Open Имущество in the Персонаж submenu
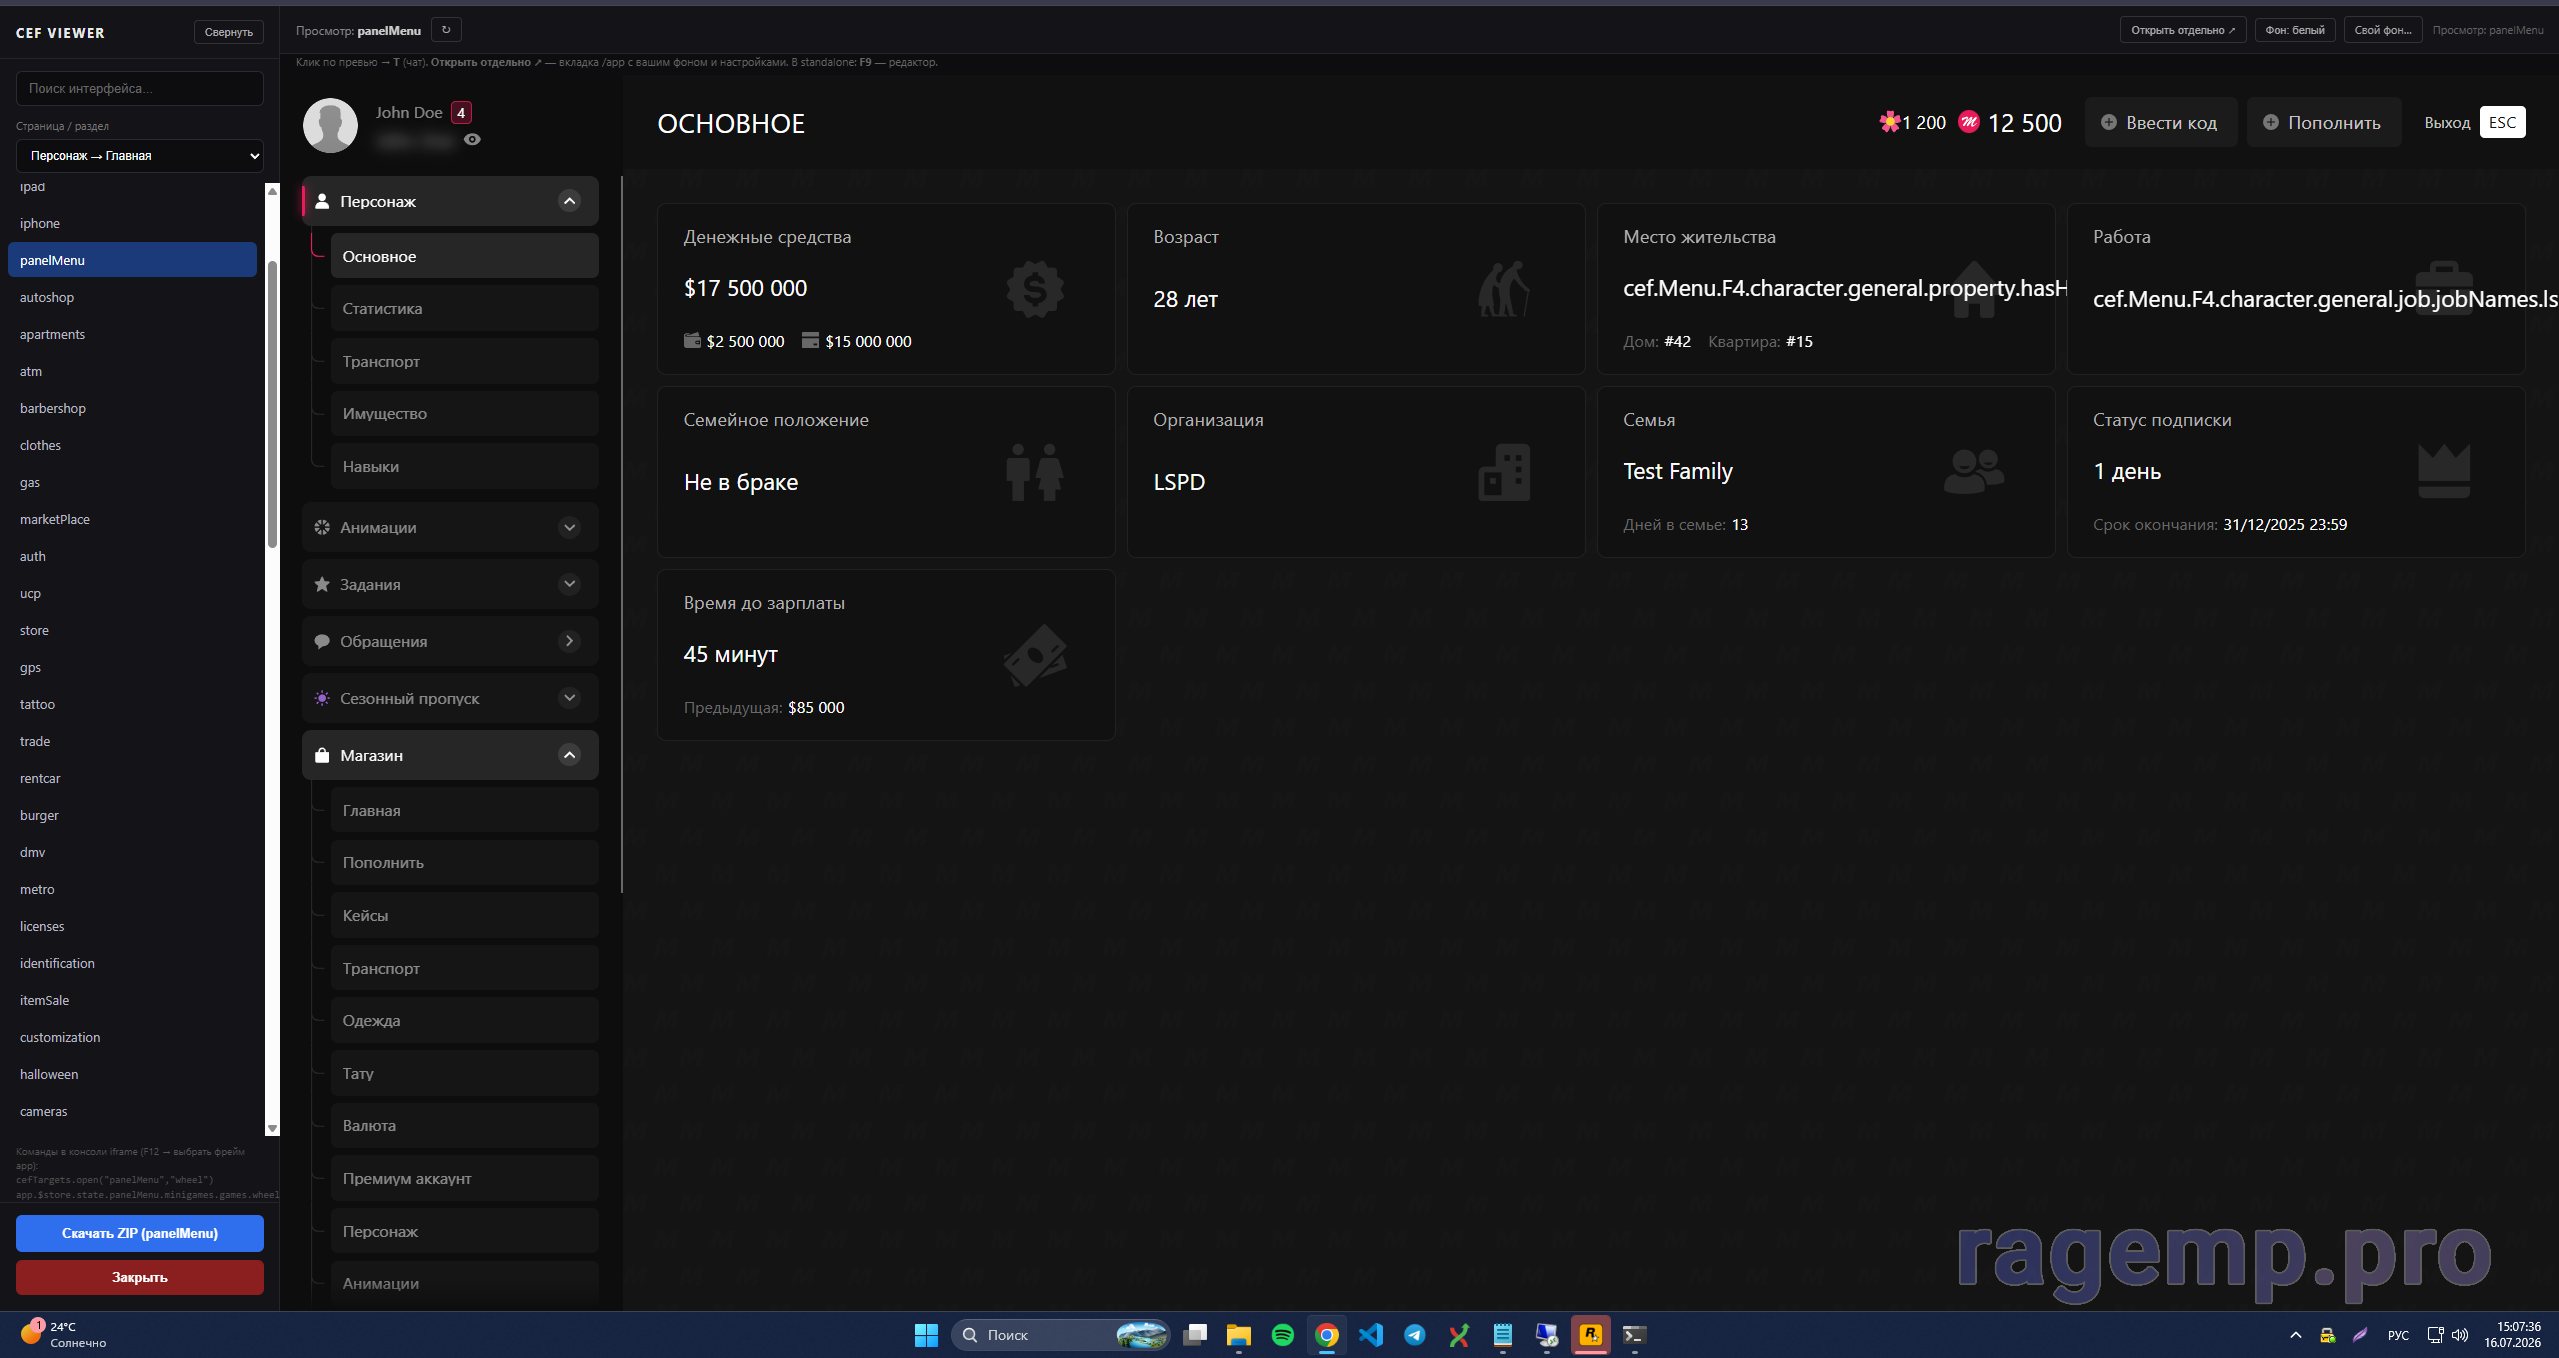Image resolution: width=2559 pixels, height=1358 pixels. point(465,413)
